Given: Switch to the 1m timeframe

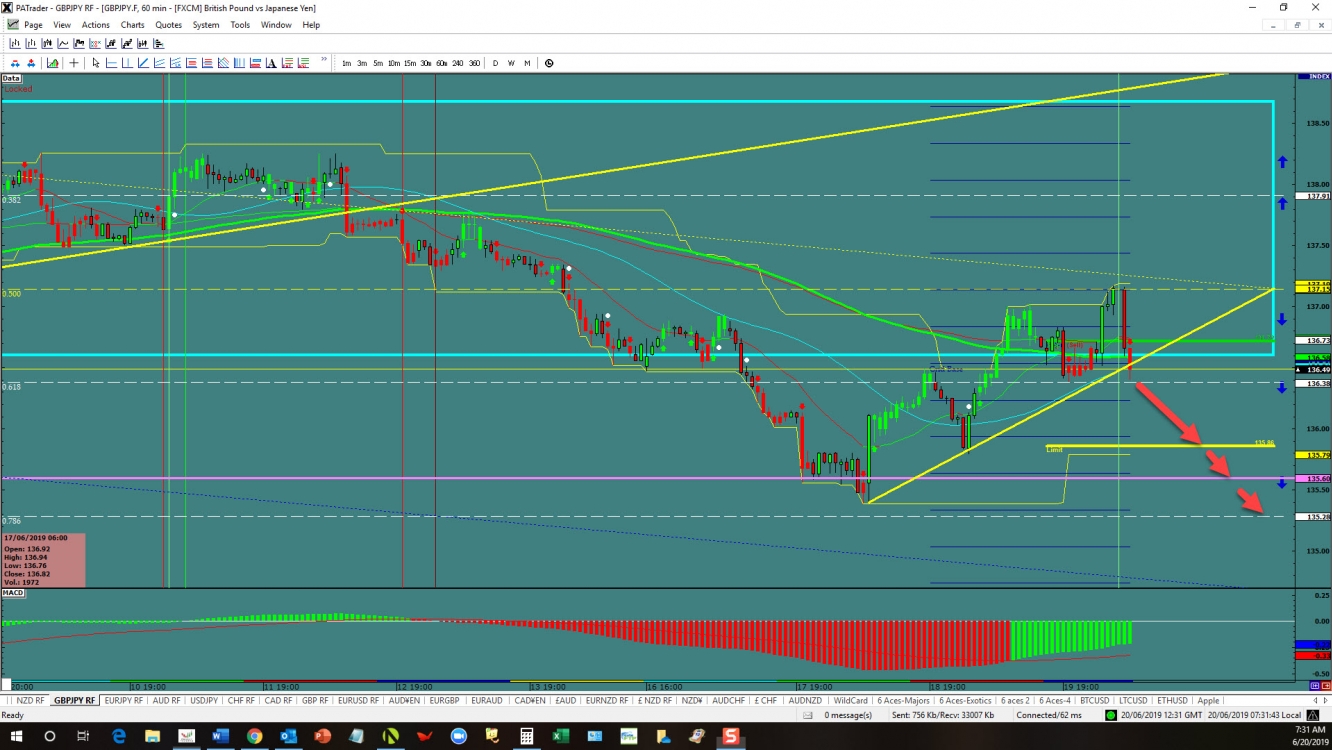Looking at the screenshot, I should [x=346, y=63].
